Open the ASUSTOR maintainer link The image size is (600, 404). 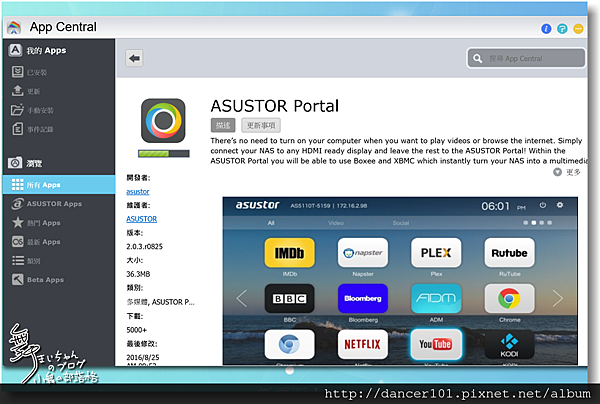pyautogui.click(x=142, y=219)
